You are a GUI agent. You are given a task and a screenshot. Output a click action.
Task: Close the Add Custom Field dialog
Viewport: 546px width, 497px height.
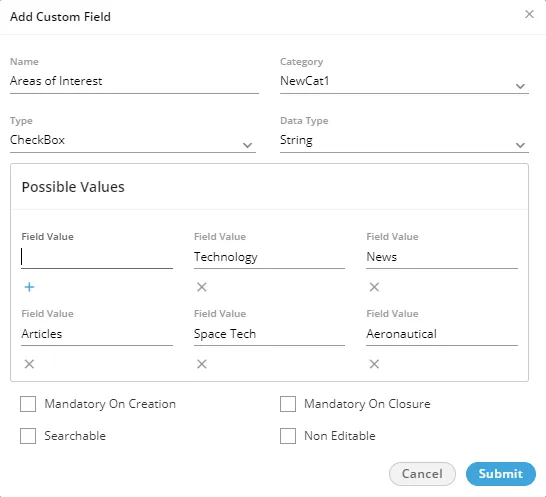529,14
